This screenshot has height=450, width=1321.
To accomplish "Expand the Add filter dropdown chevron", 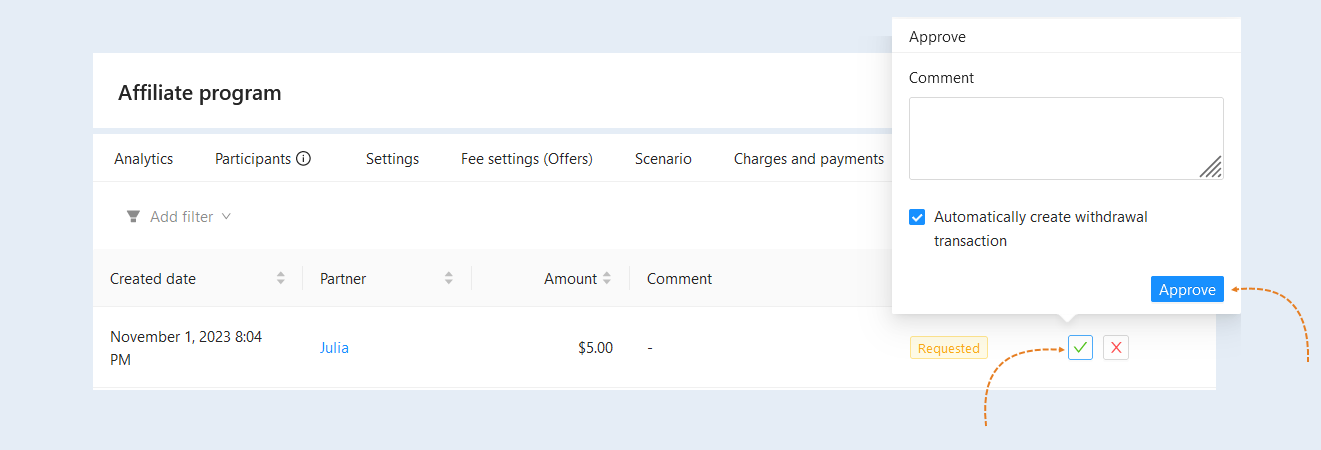I will [x=226, y=216].
